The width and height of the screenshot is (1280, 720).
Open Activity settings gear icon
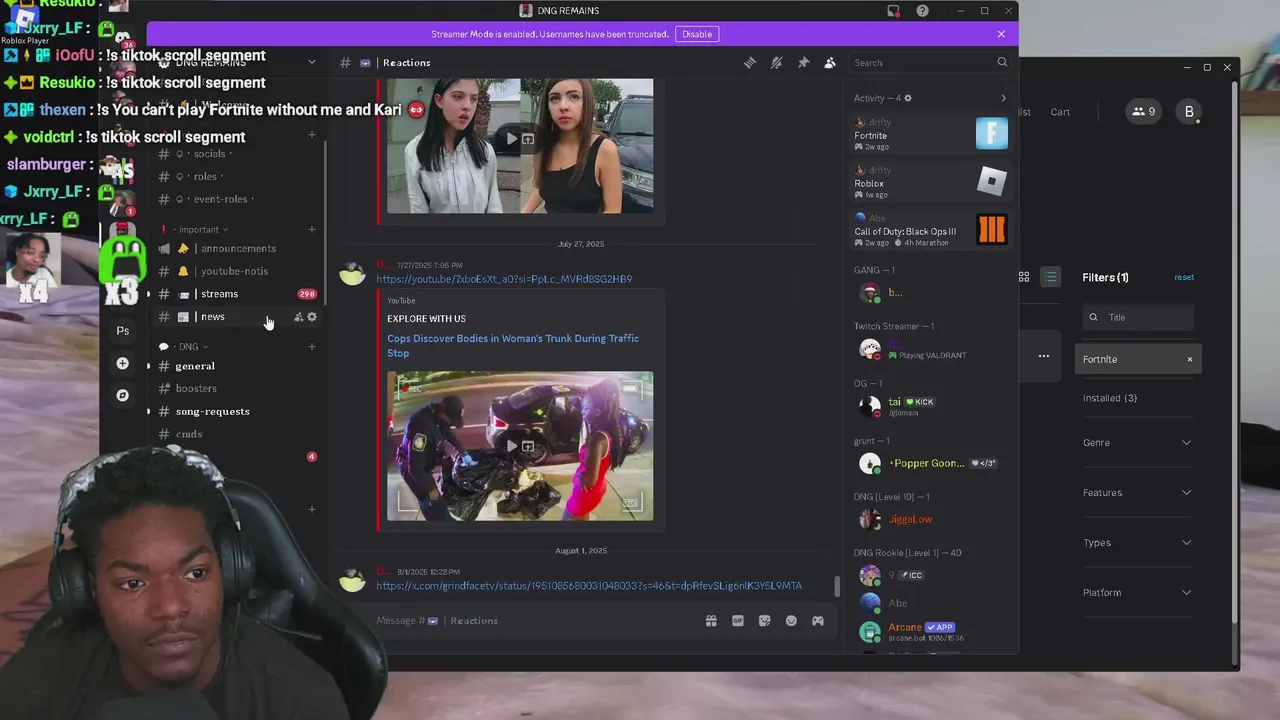(x=907, y=98)
